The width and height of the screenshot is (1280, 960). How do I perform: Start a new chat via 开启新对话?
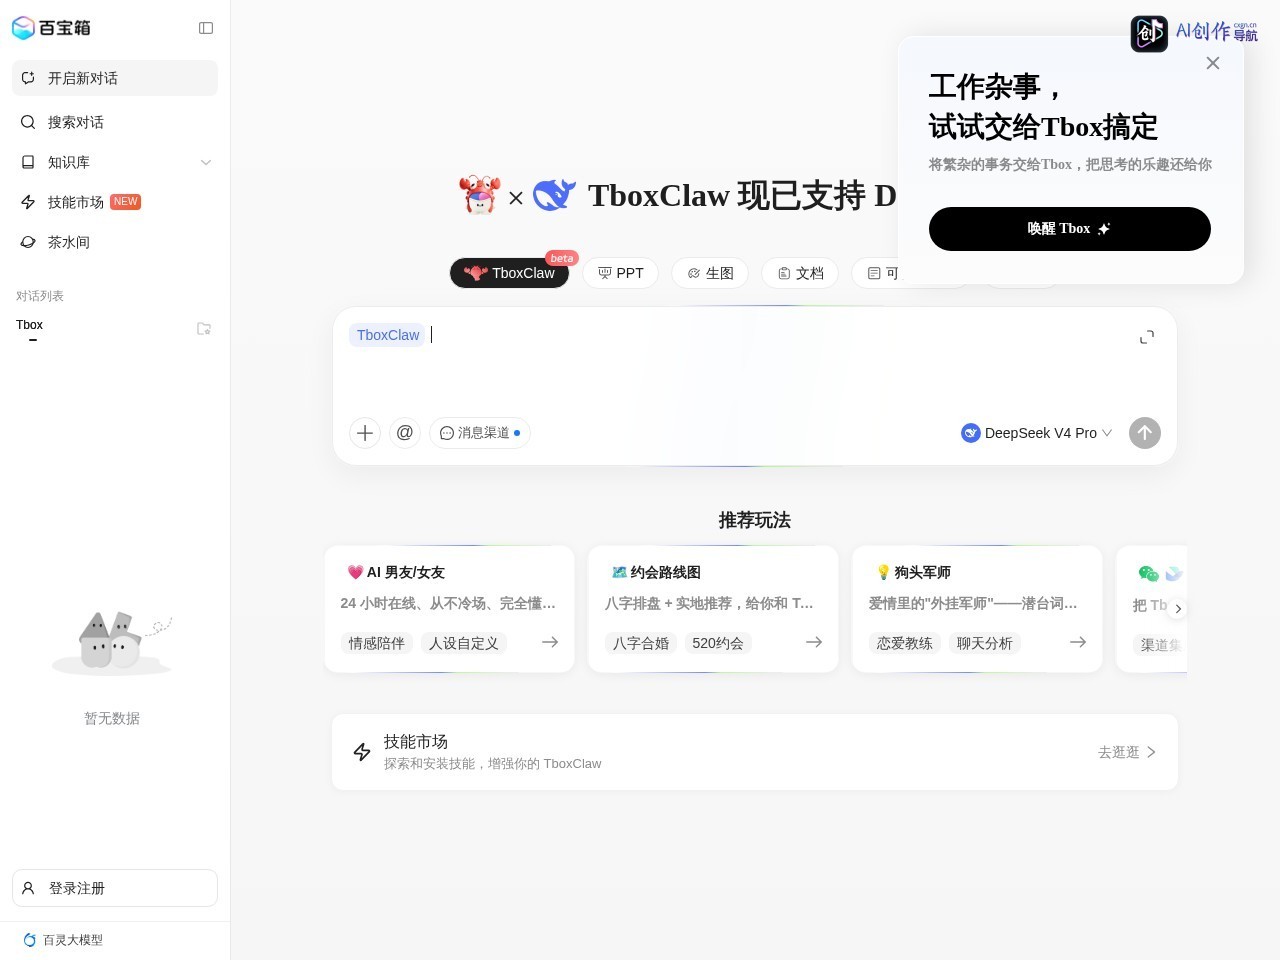click(x=115, y=78)
